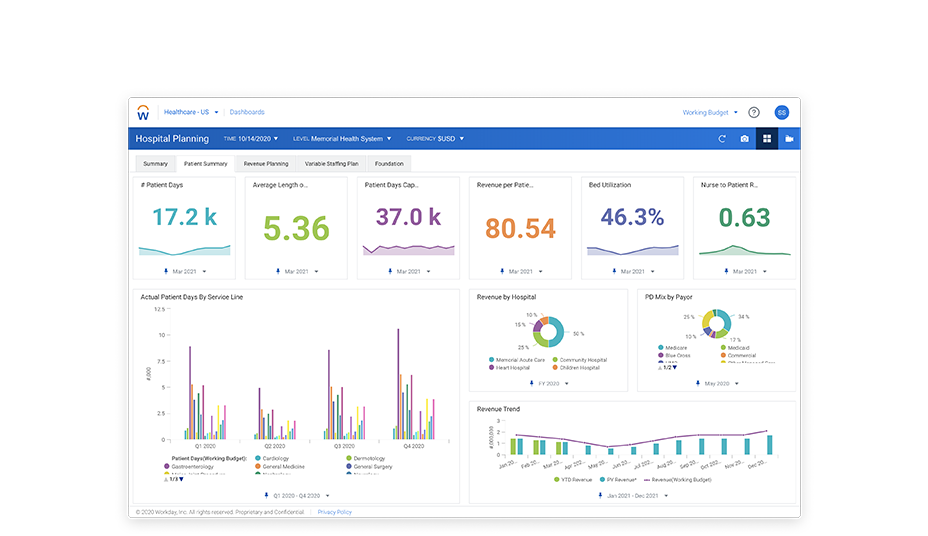Open the Working Budget dropdown
This screenshot has width=928, height=536.
click(x=710, y=113)
